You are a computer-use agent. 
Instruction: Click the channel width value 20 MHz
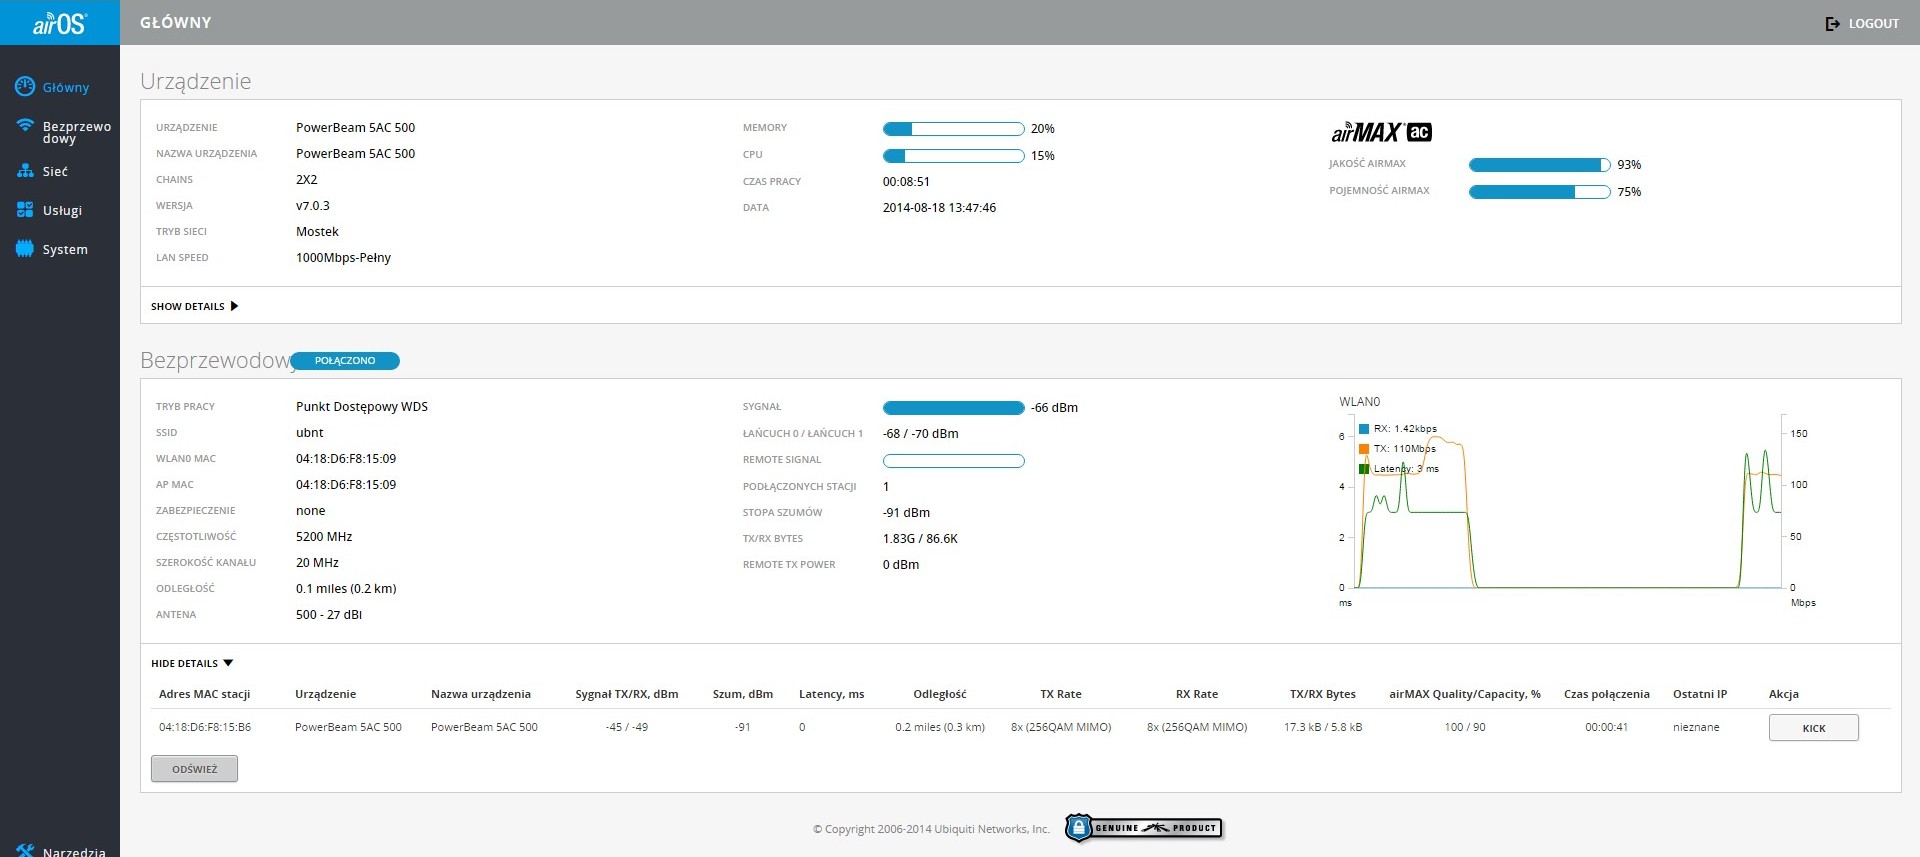click(x=317, y=563)
